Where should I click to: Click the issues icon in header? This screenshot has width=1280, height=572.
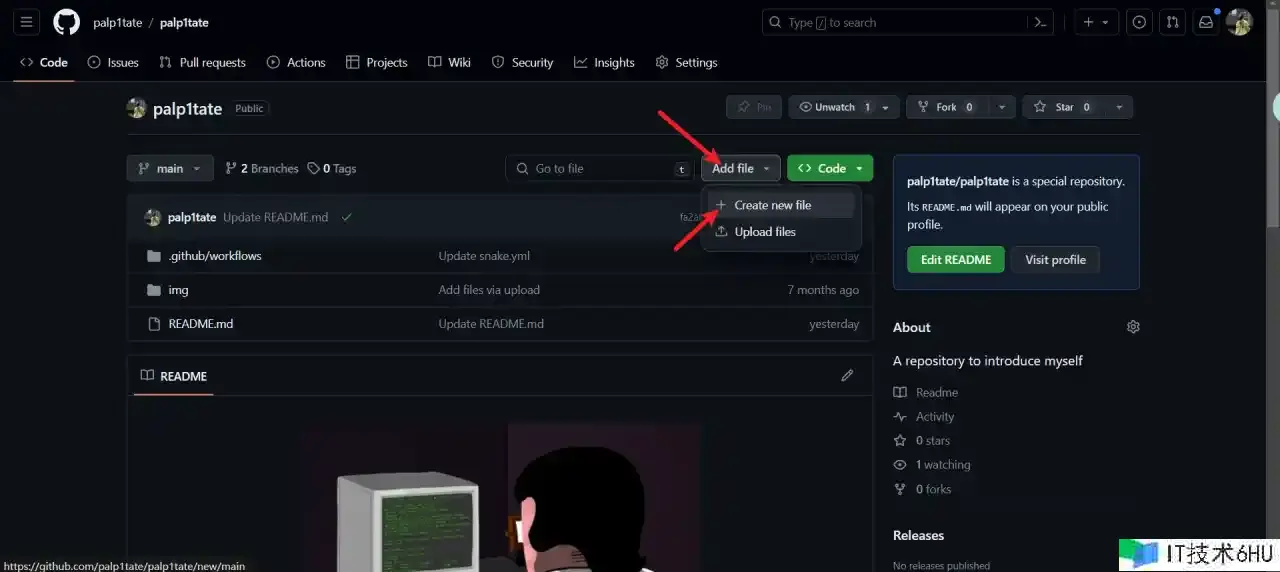coord(1139,22)
